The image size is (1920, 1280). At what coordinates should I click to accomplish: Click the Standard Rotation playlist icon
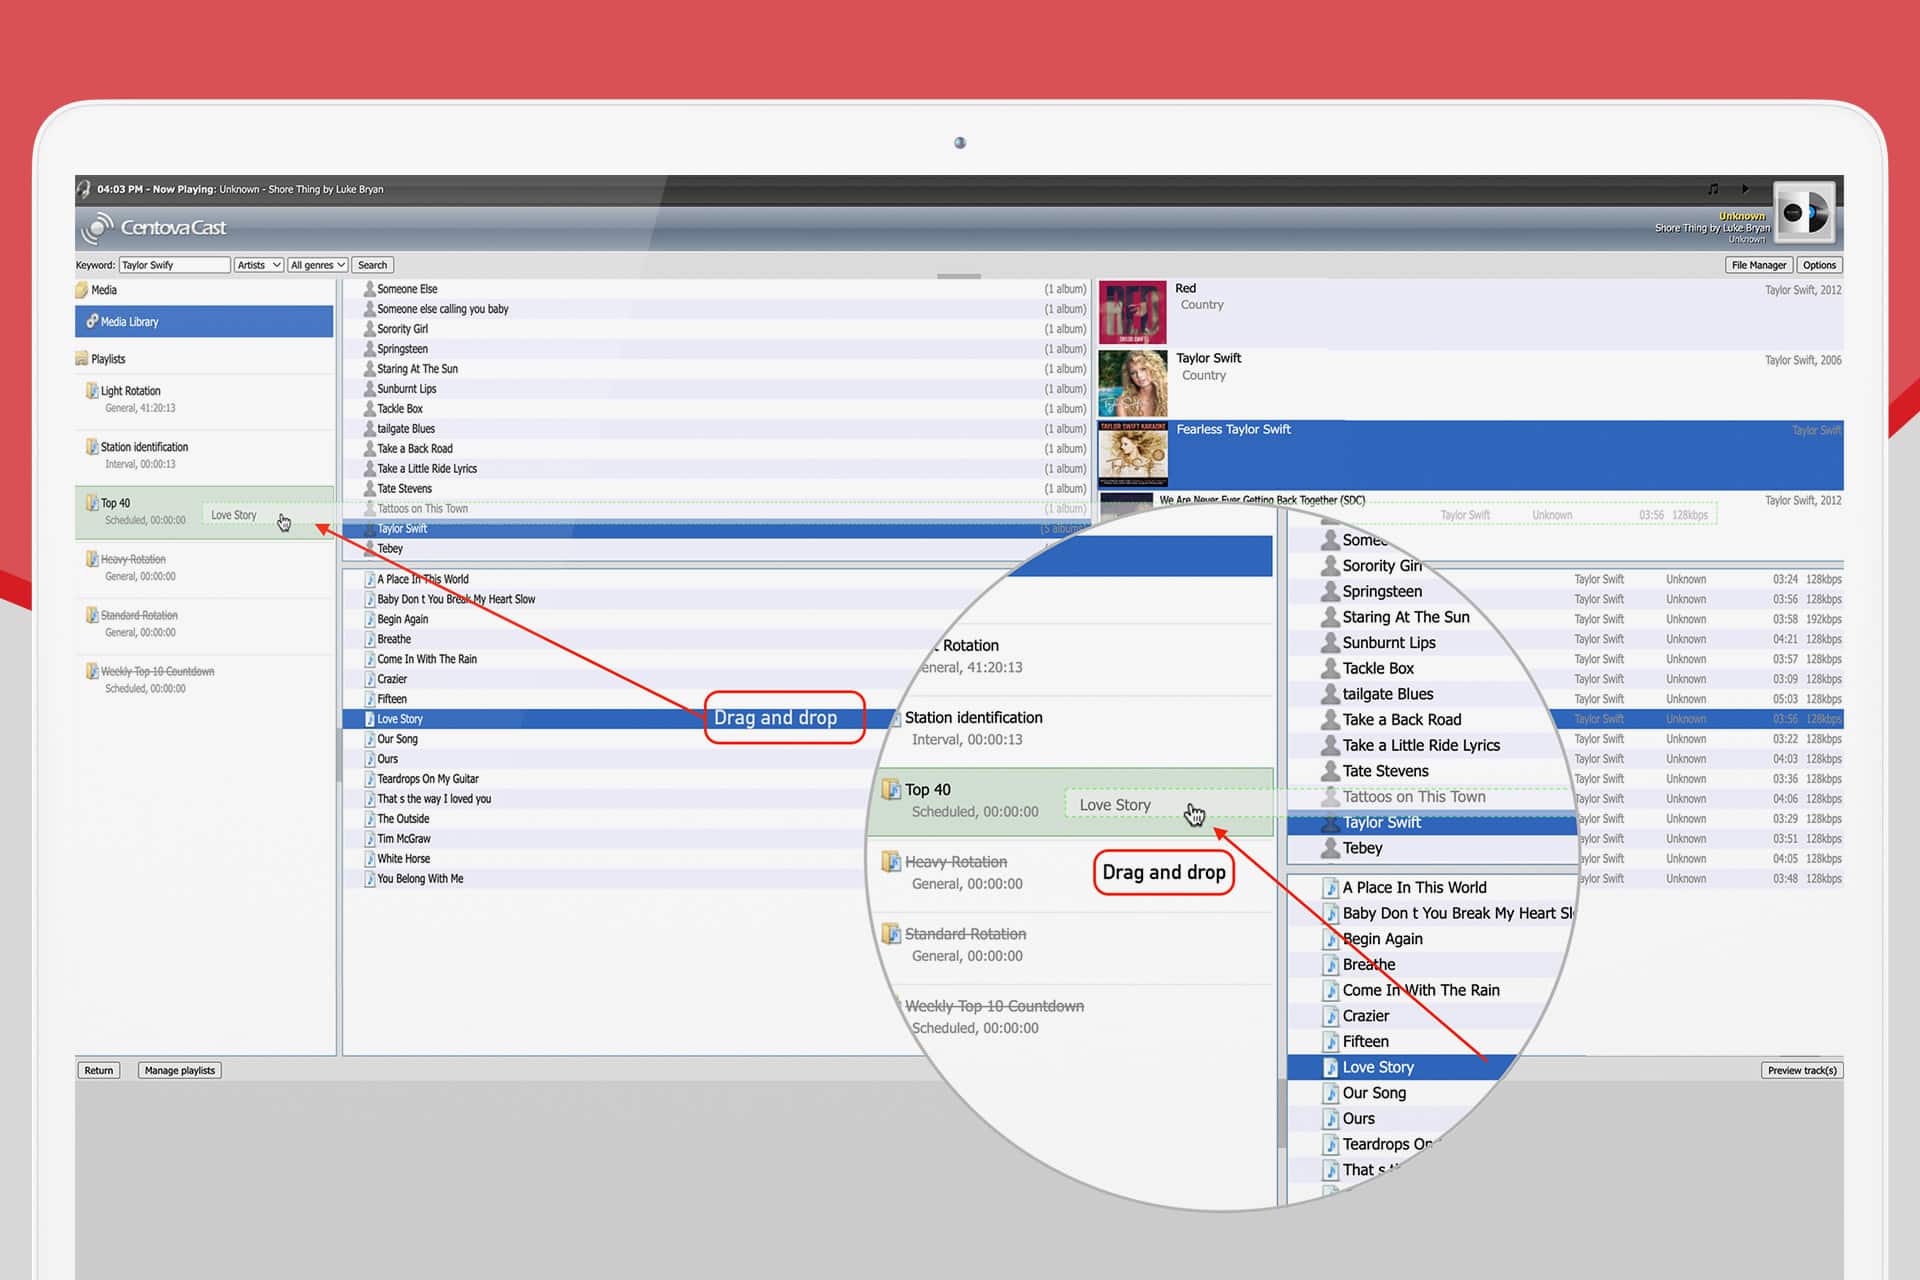tap(92, 615)
